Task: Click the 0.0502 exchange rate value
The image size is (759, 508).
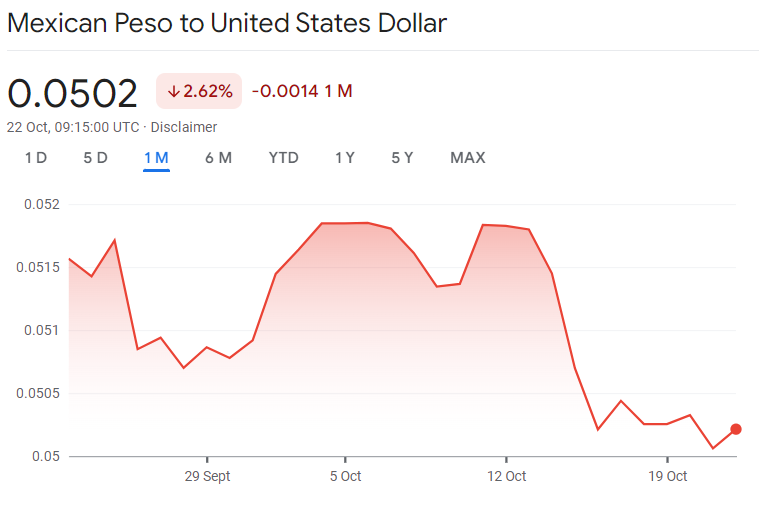Action: [x=73, y=93]
